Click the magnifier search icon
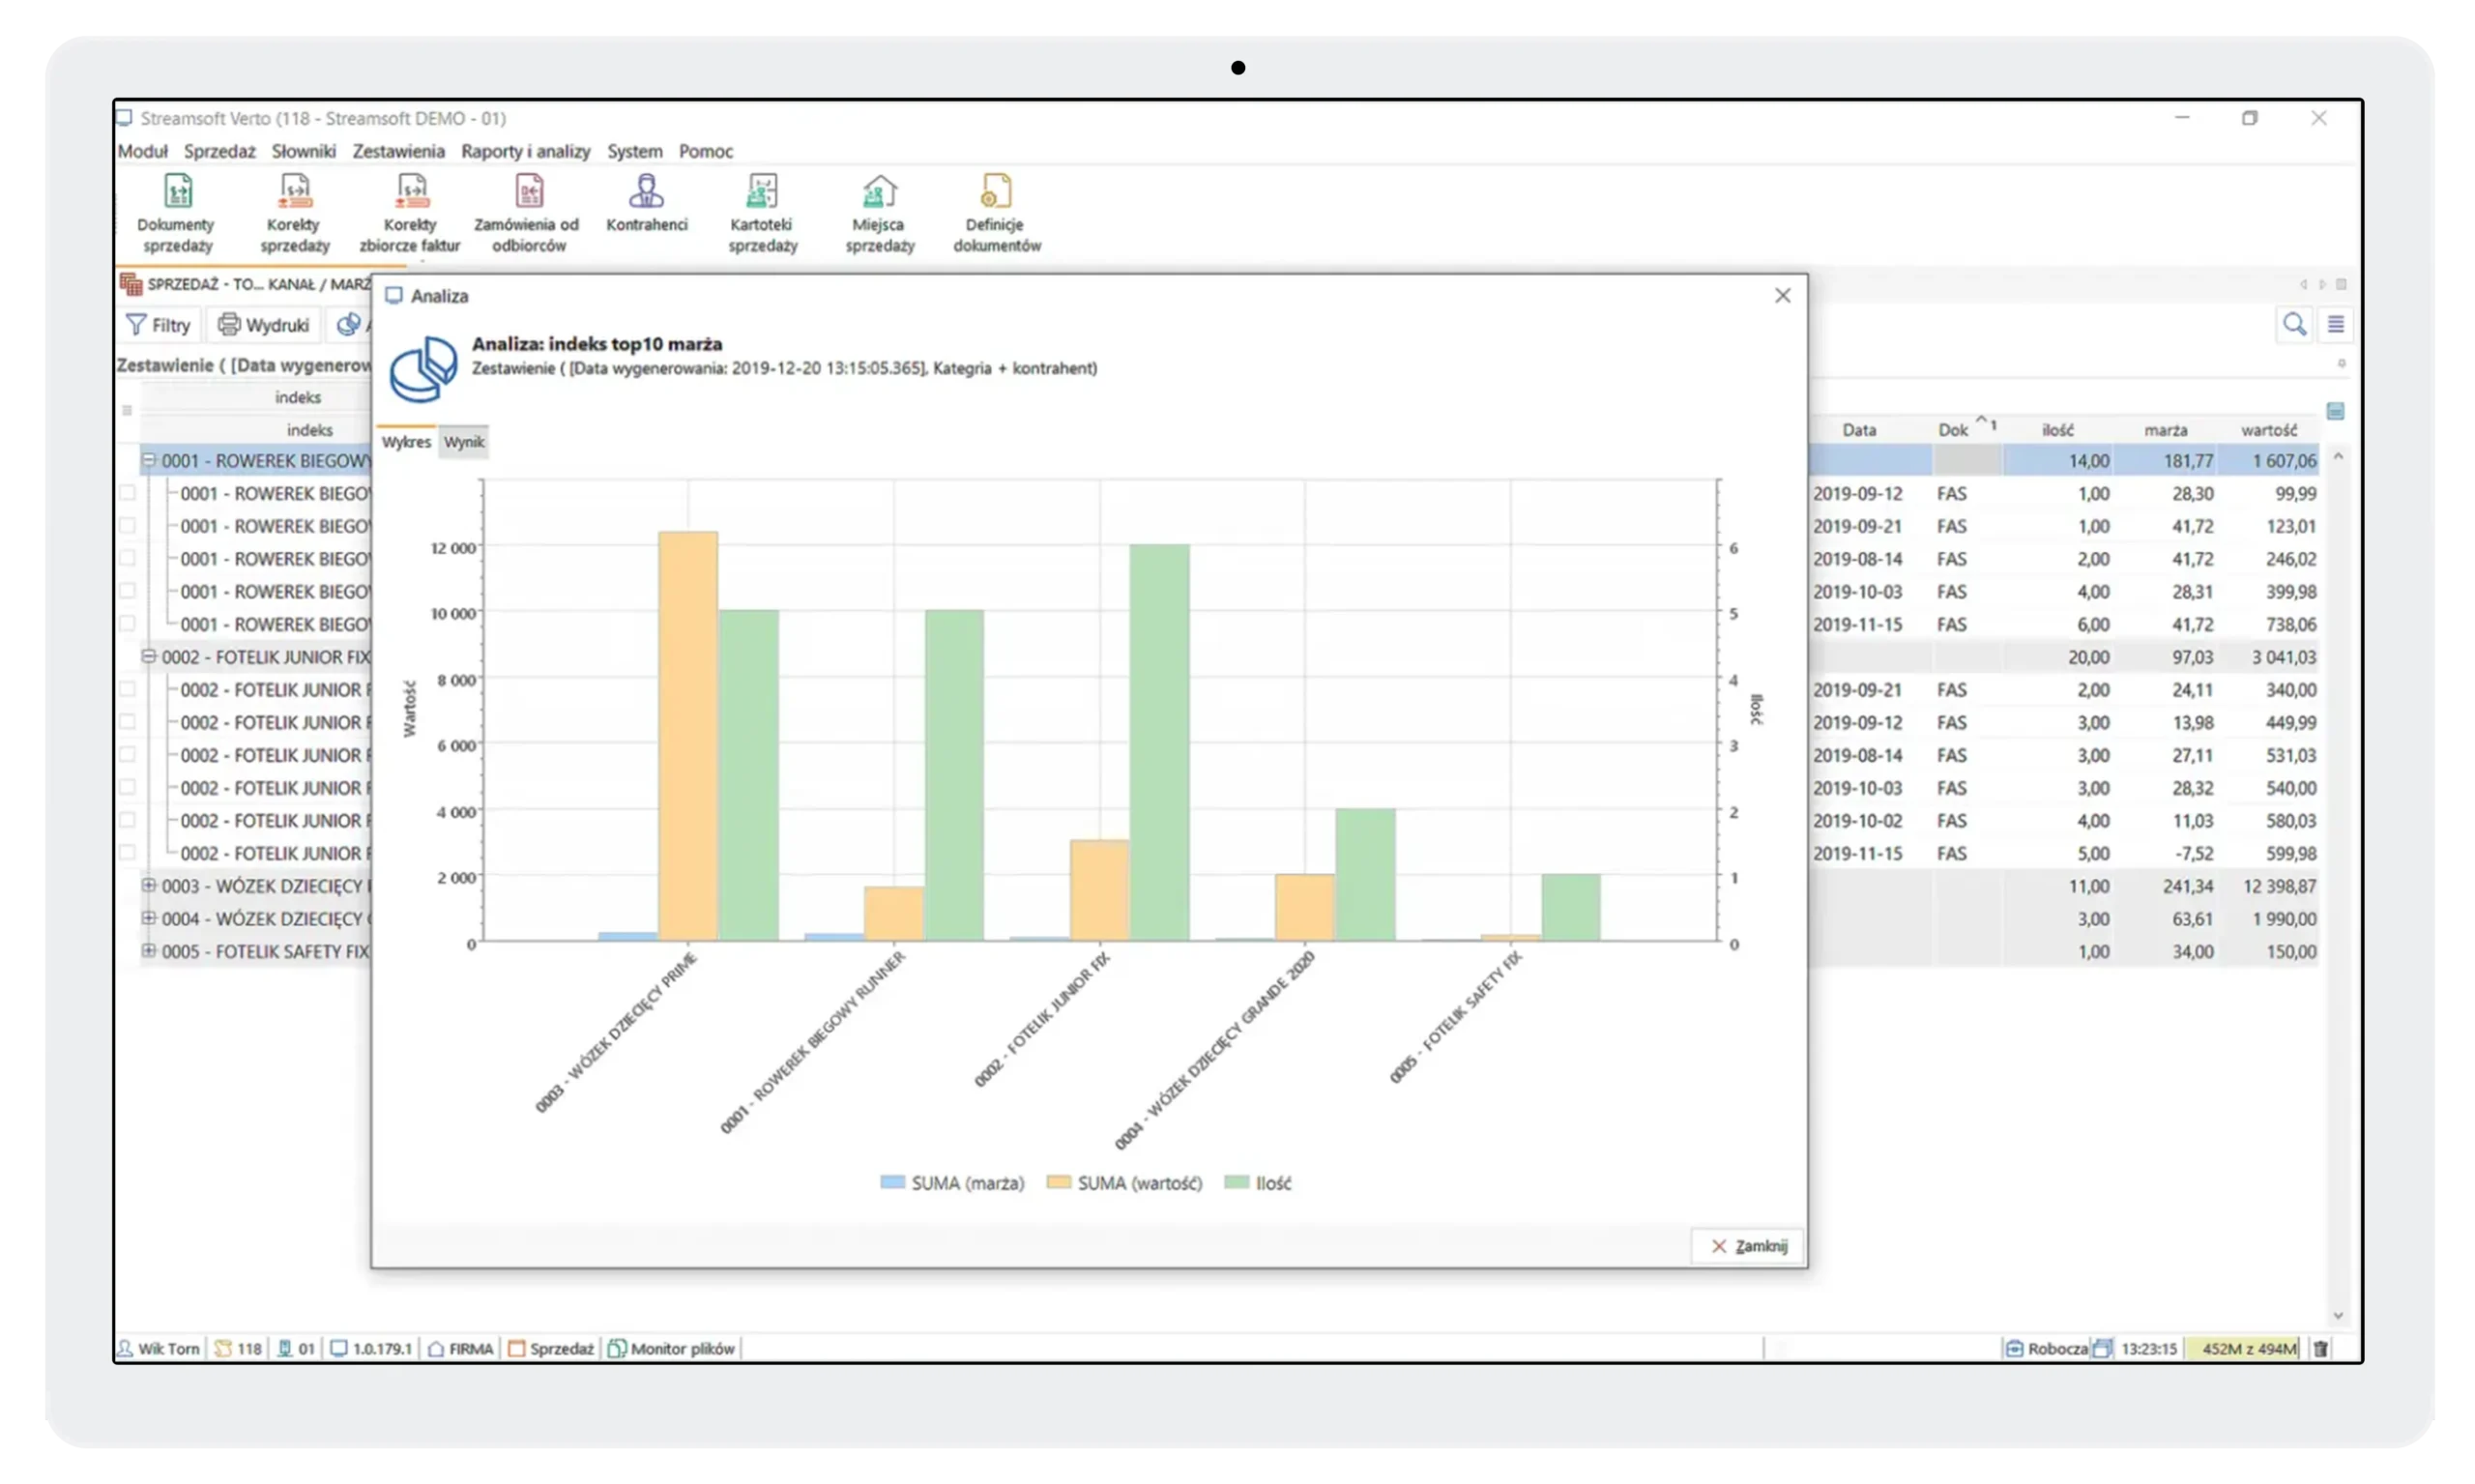The image size is (2475, 1484). point(2294,324)
